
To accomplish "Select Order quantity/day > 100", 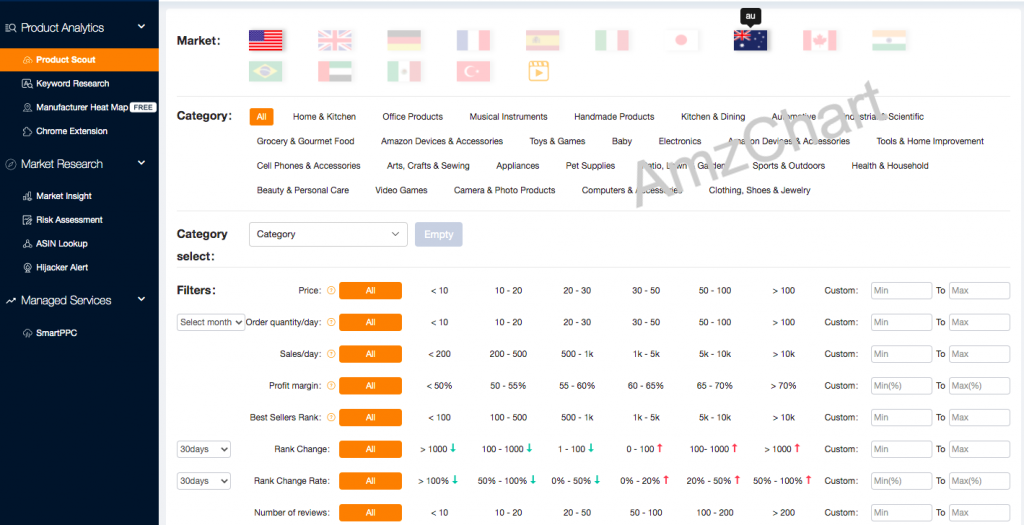I will point(782,322).
